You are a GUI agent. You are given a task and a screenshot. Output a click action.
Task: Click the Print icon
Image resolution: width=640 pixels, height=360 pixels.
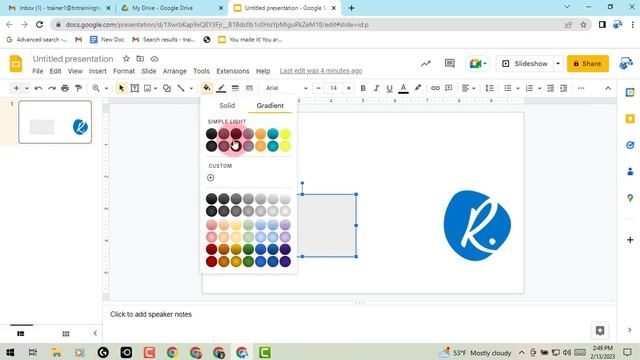(x=65, y=88)
